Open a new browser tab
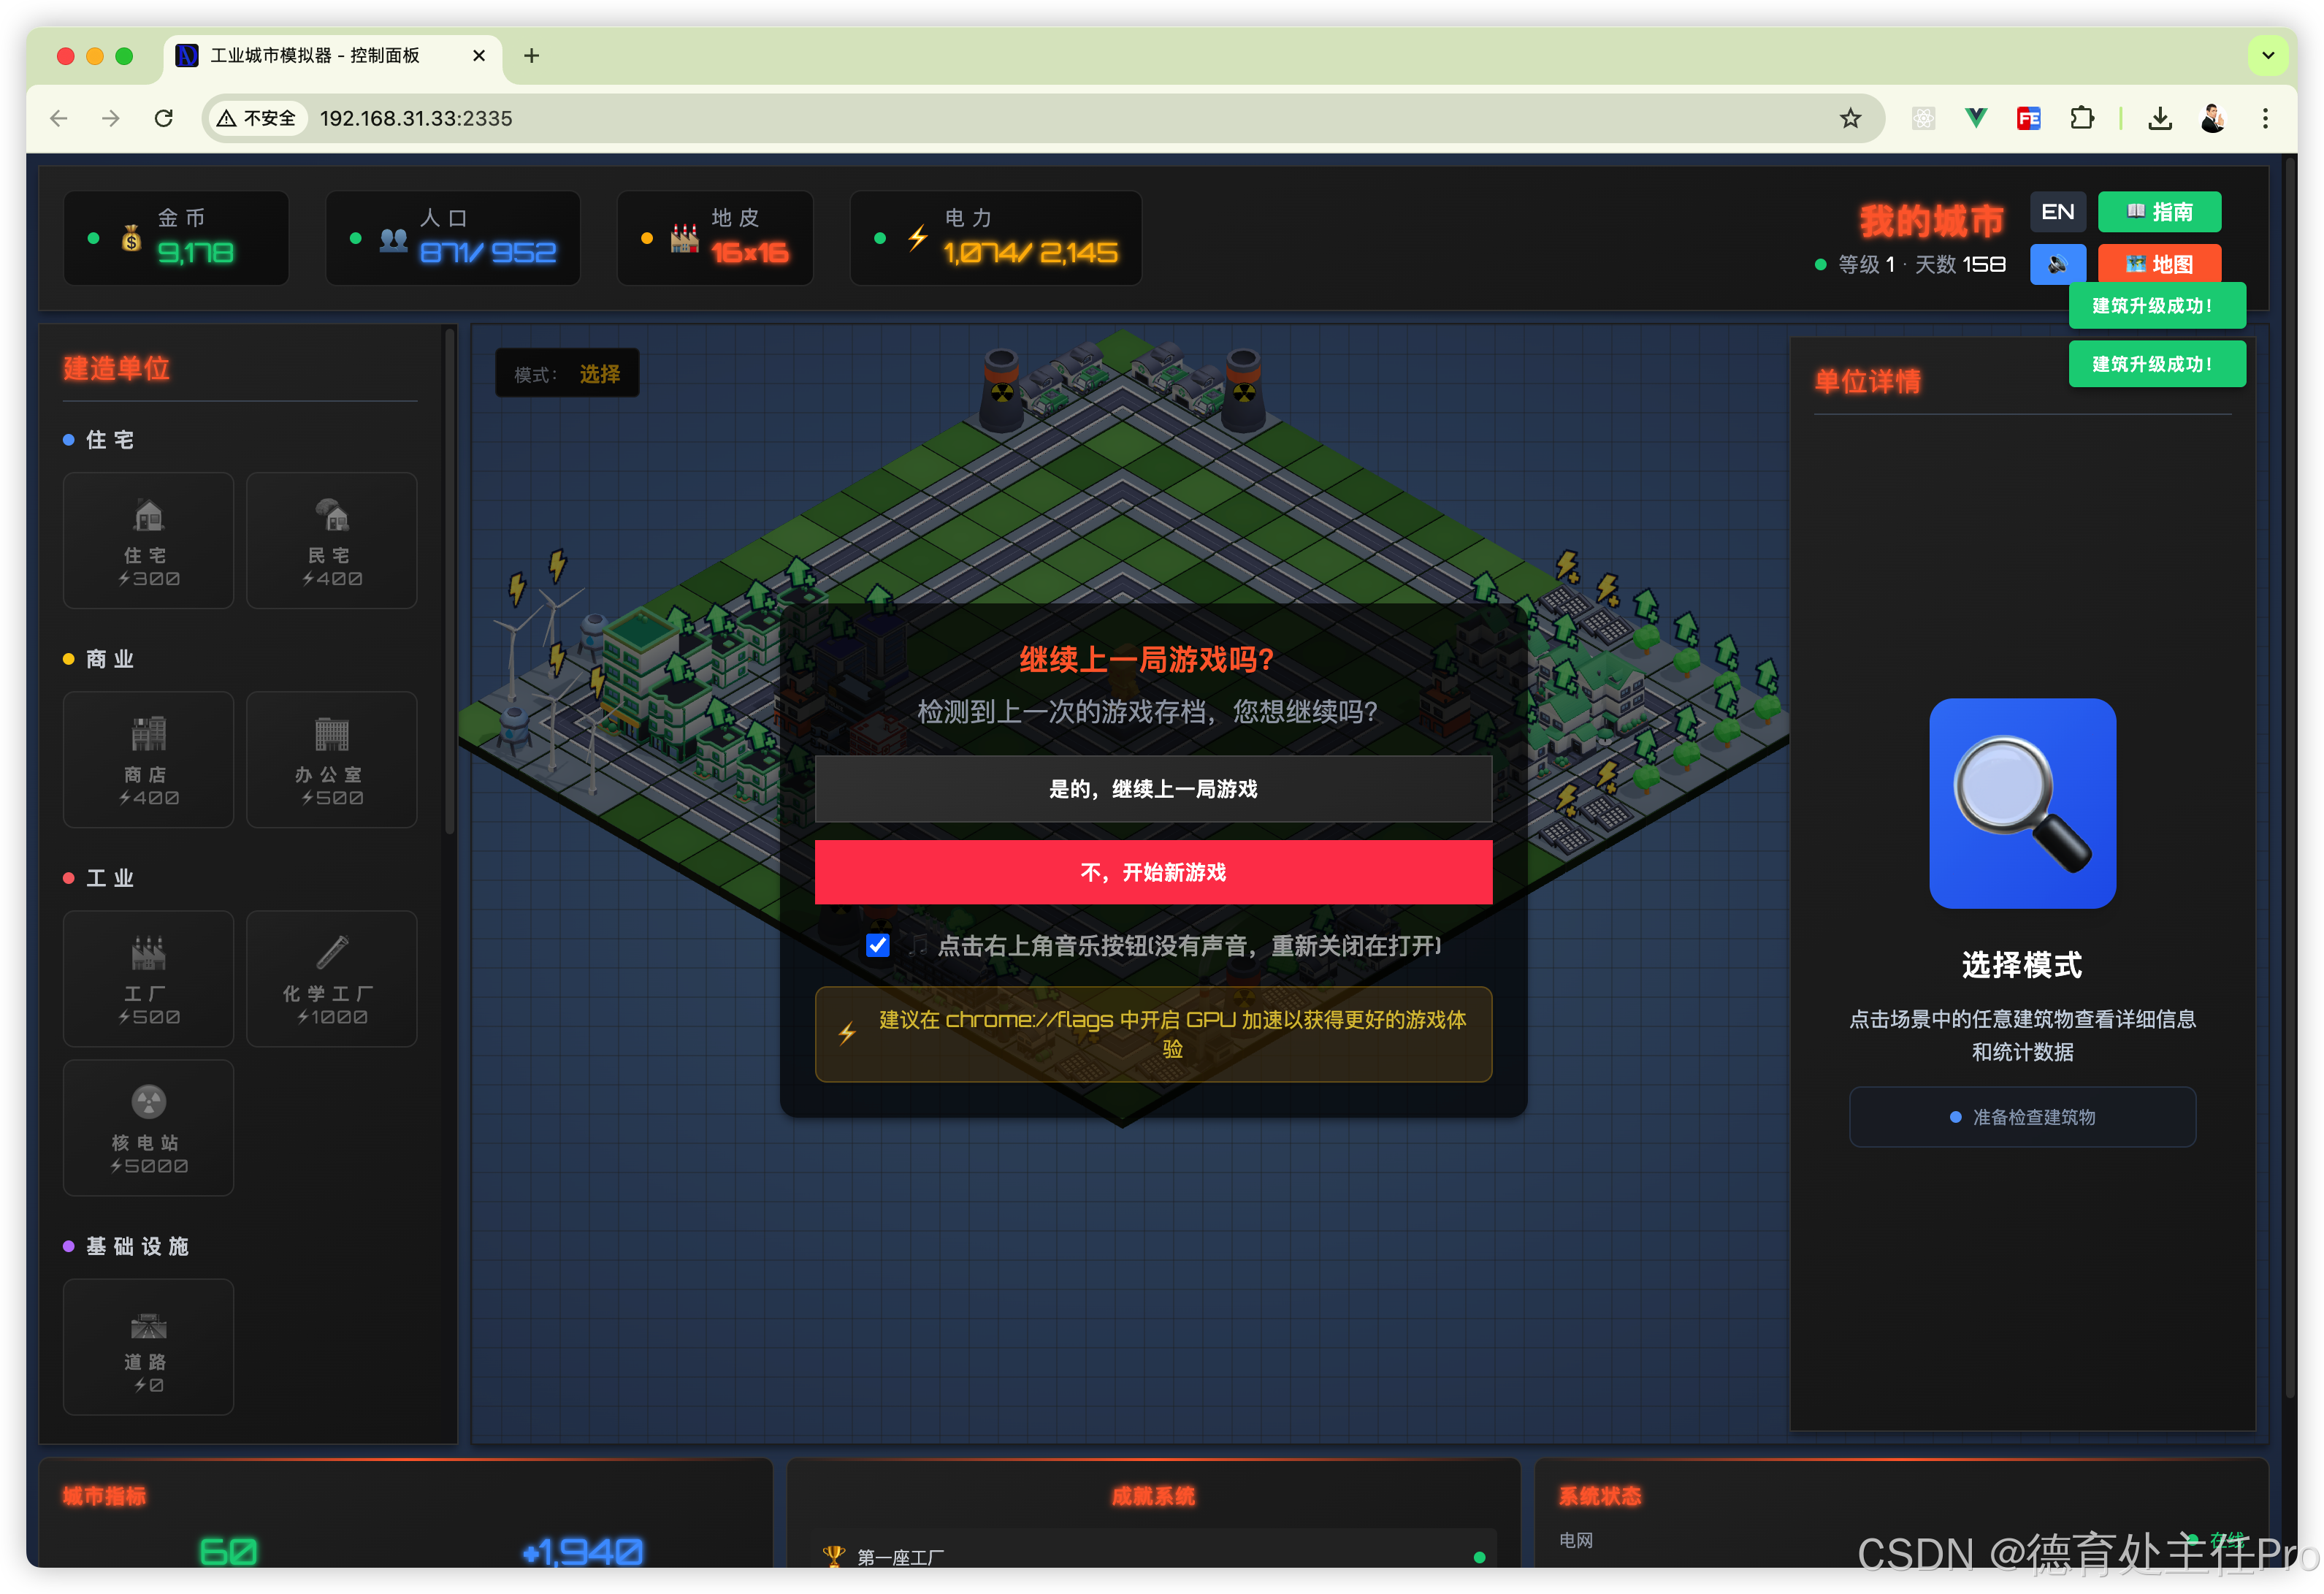 531,55
